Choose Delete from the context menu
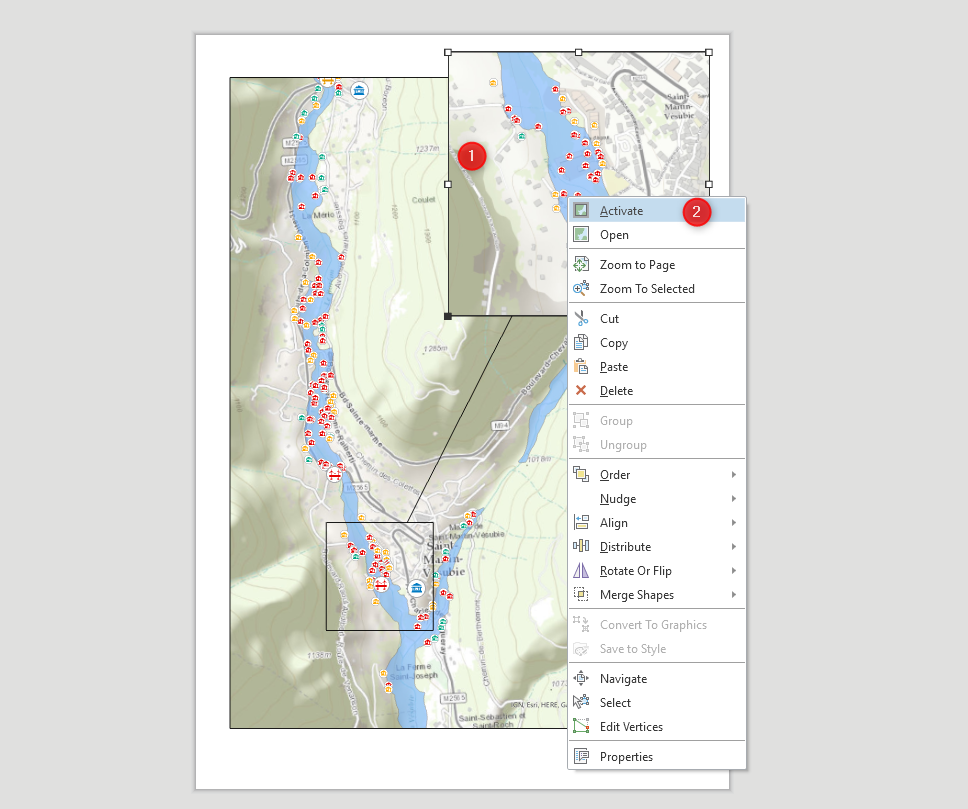 (657, 391)
